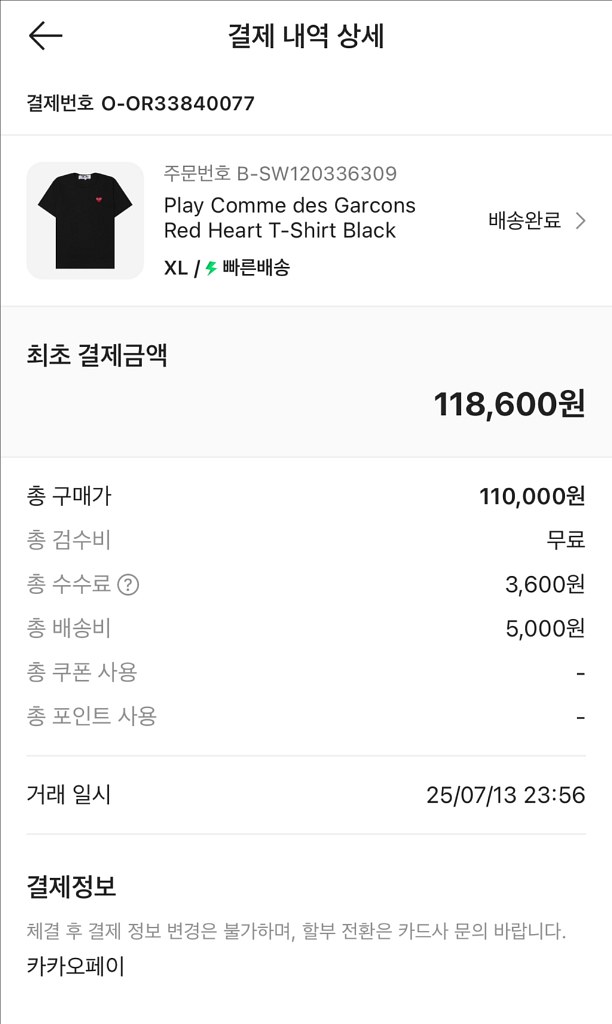
Task: Tap the 배송완료 delivery status
Action: tap(524, 221)
